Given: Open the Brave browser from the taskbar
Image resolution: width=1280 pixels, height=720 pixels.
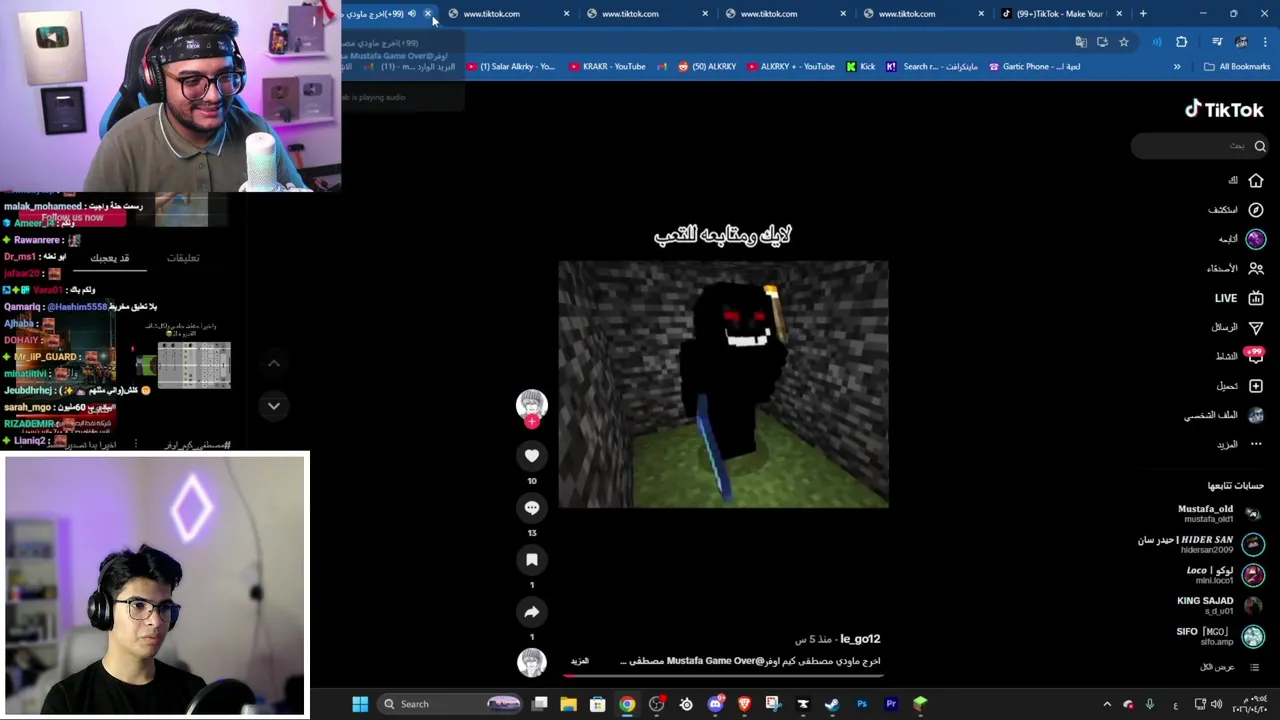Looking at the screenshot, I should tap(744, 704).
